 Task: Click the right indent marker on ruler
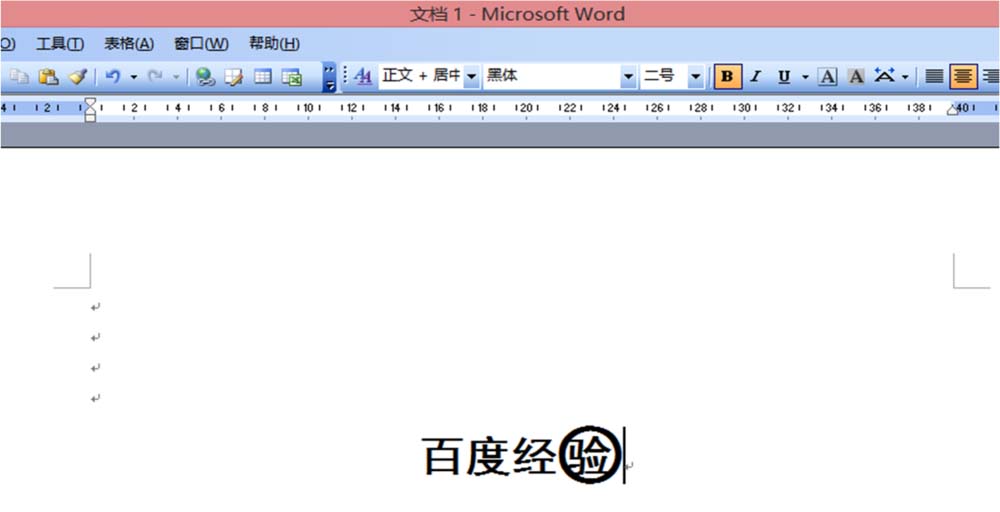[953, 110]
